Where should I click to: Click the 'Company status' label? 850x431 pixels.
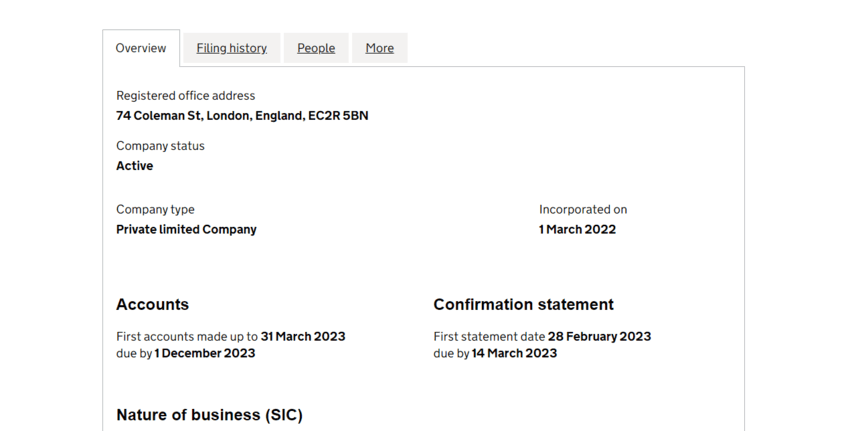click(160, 146)
